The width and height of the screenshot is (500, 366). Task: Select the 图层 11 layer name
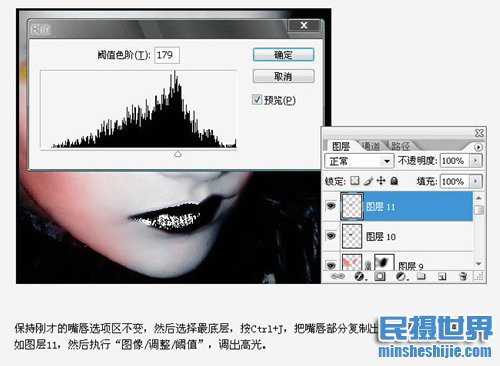380,207
